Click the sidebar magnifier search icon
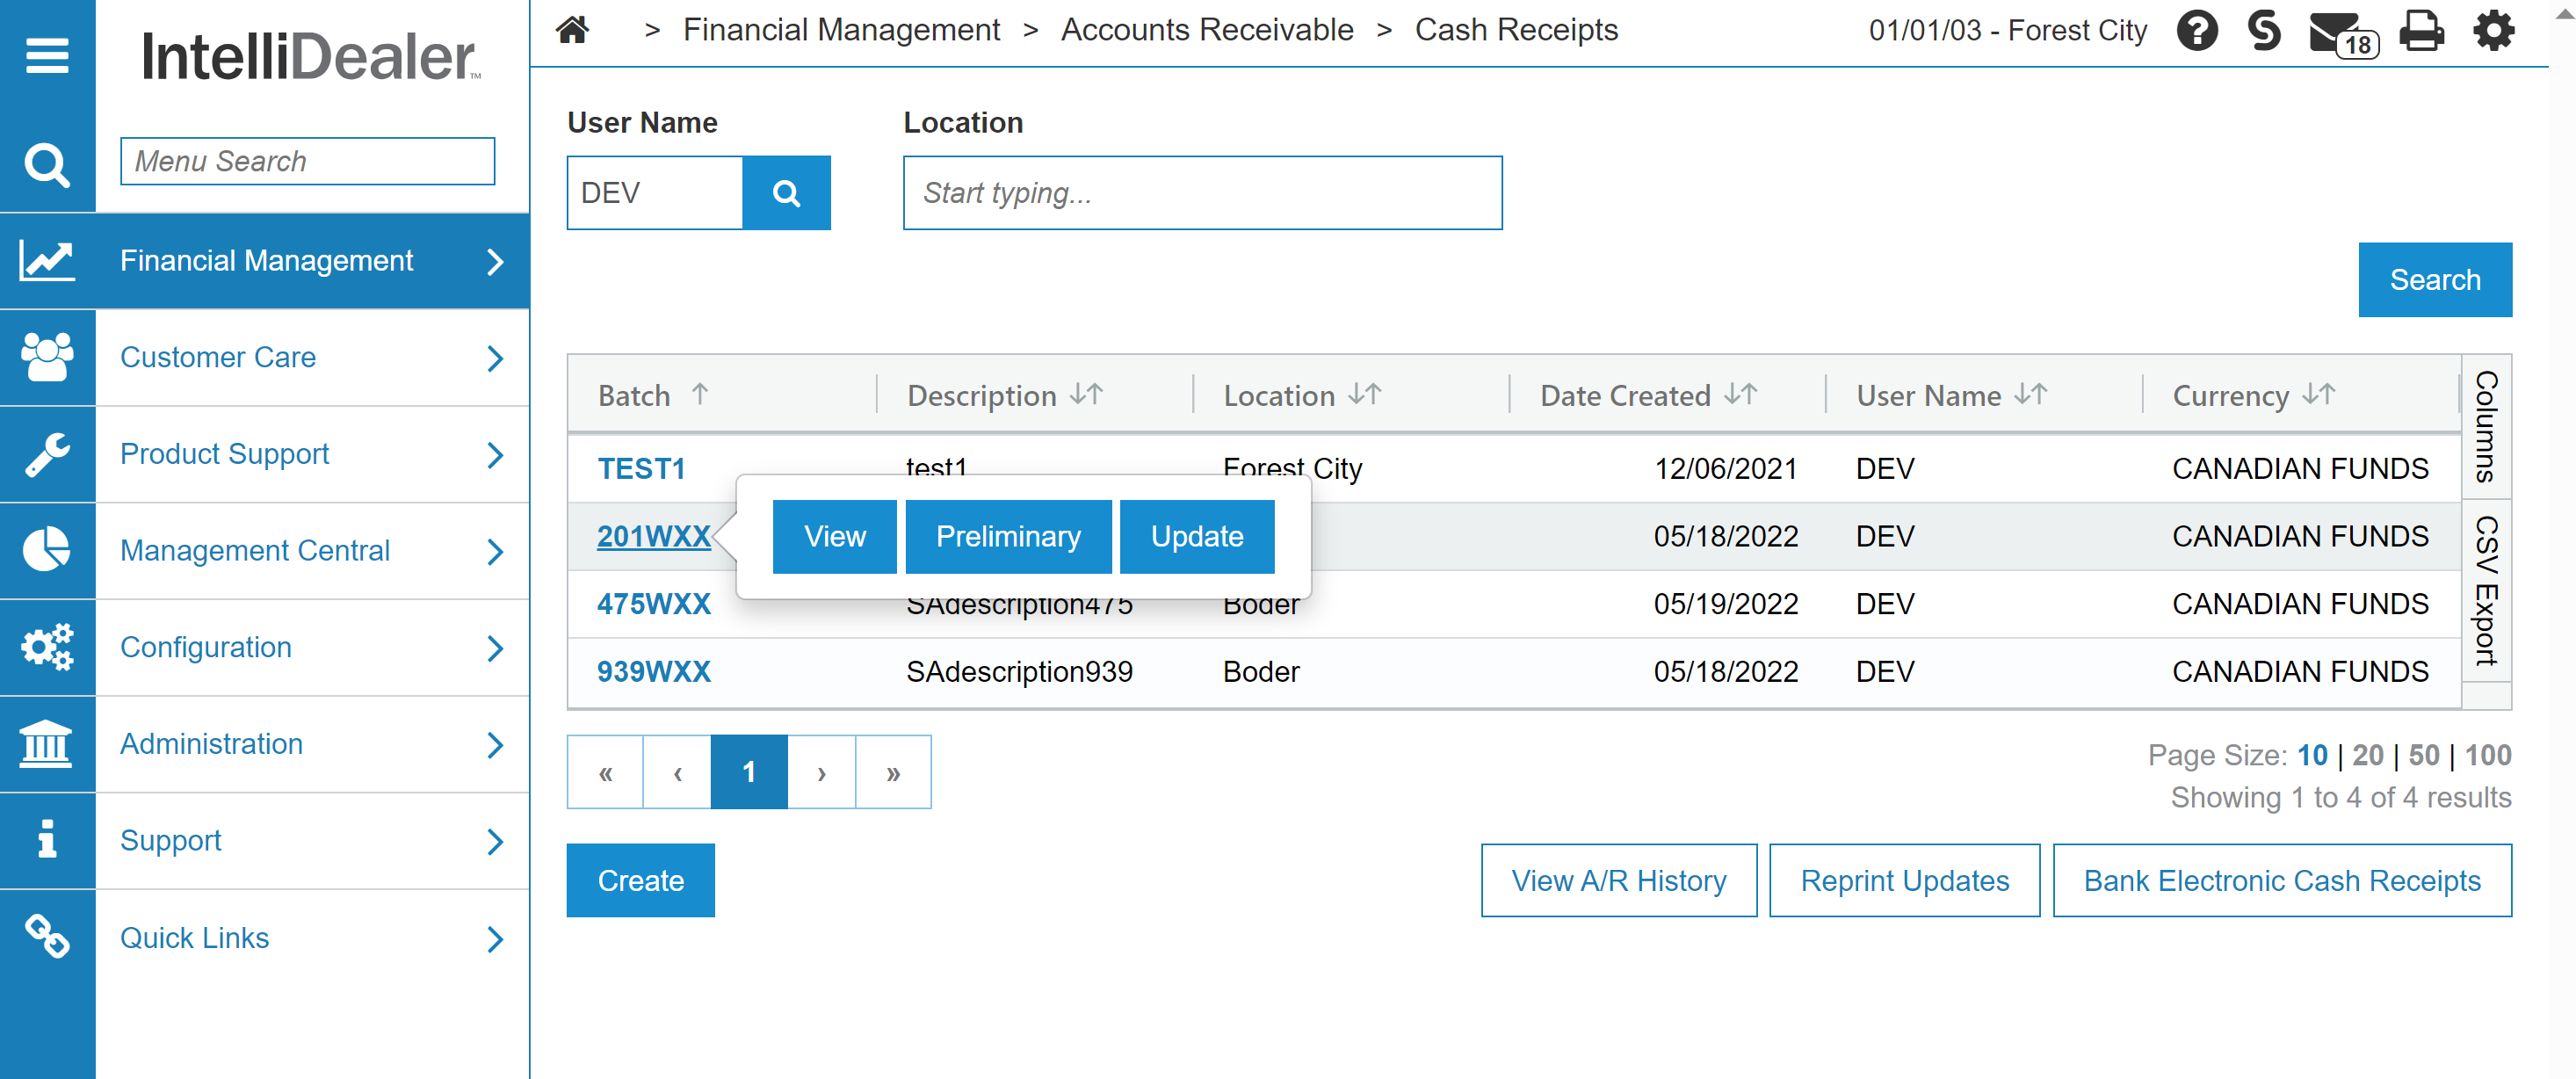The width and height of the screenshot is (2576, 1079). 47,165
